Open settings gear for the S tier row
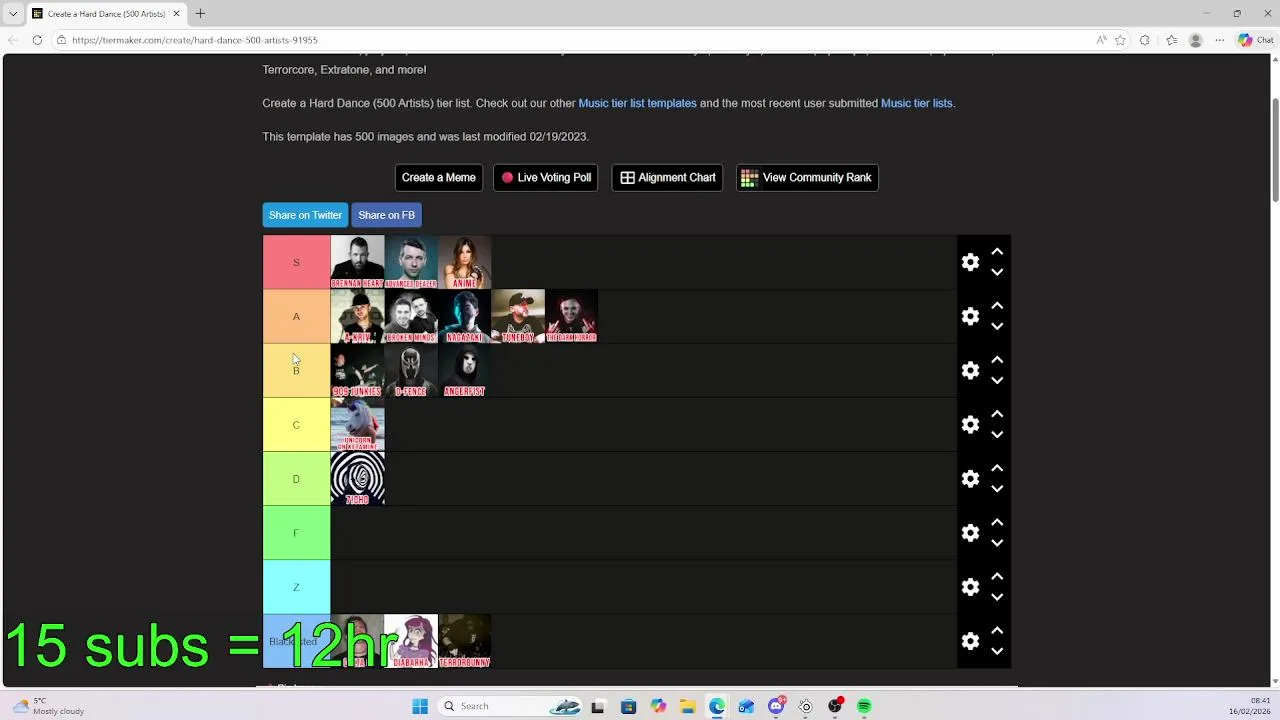This screenshot has width=1280, height=720. [970, 262]
